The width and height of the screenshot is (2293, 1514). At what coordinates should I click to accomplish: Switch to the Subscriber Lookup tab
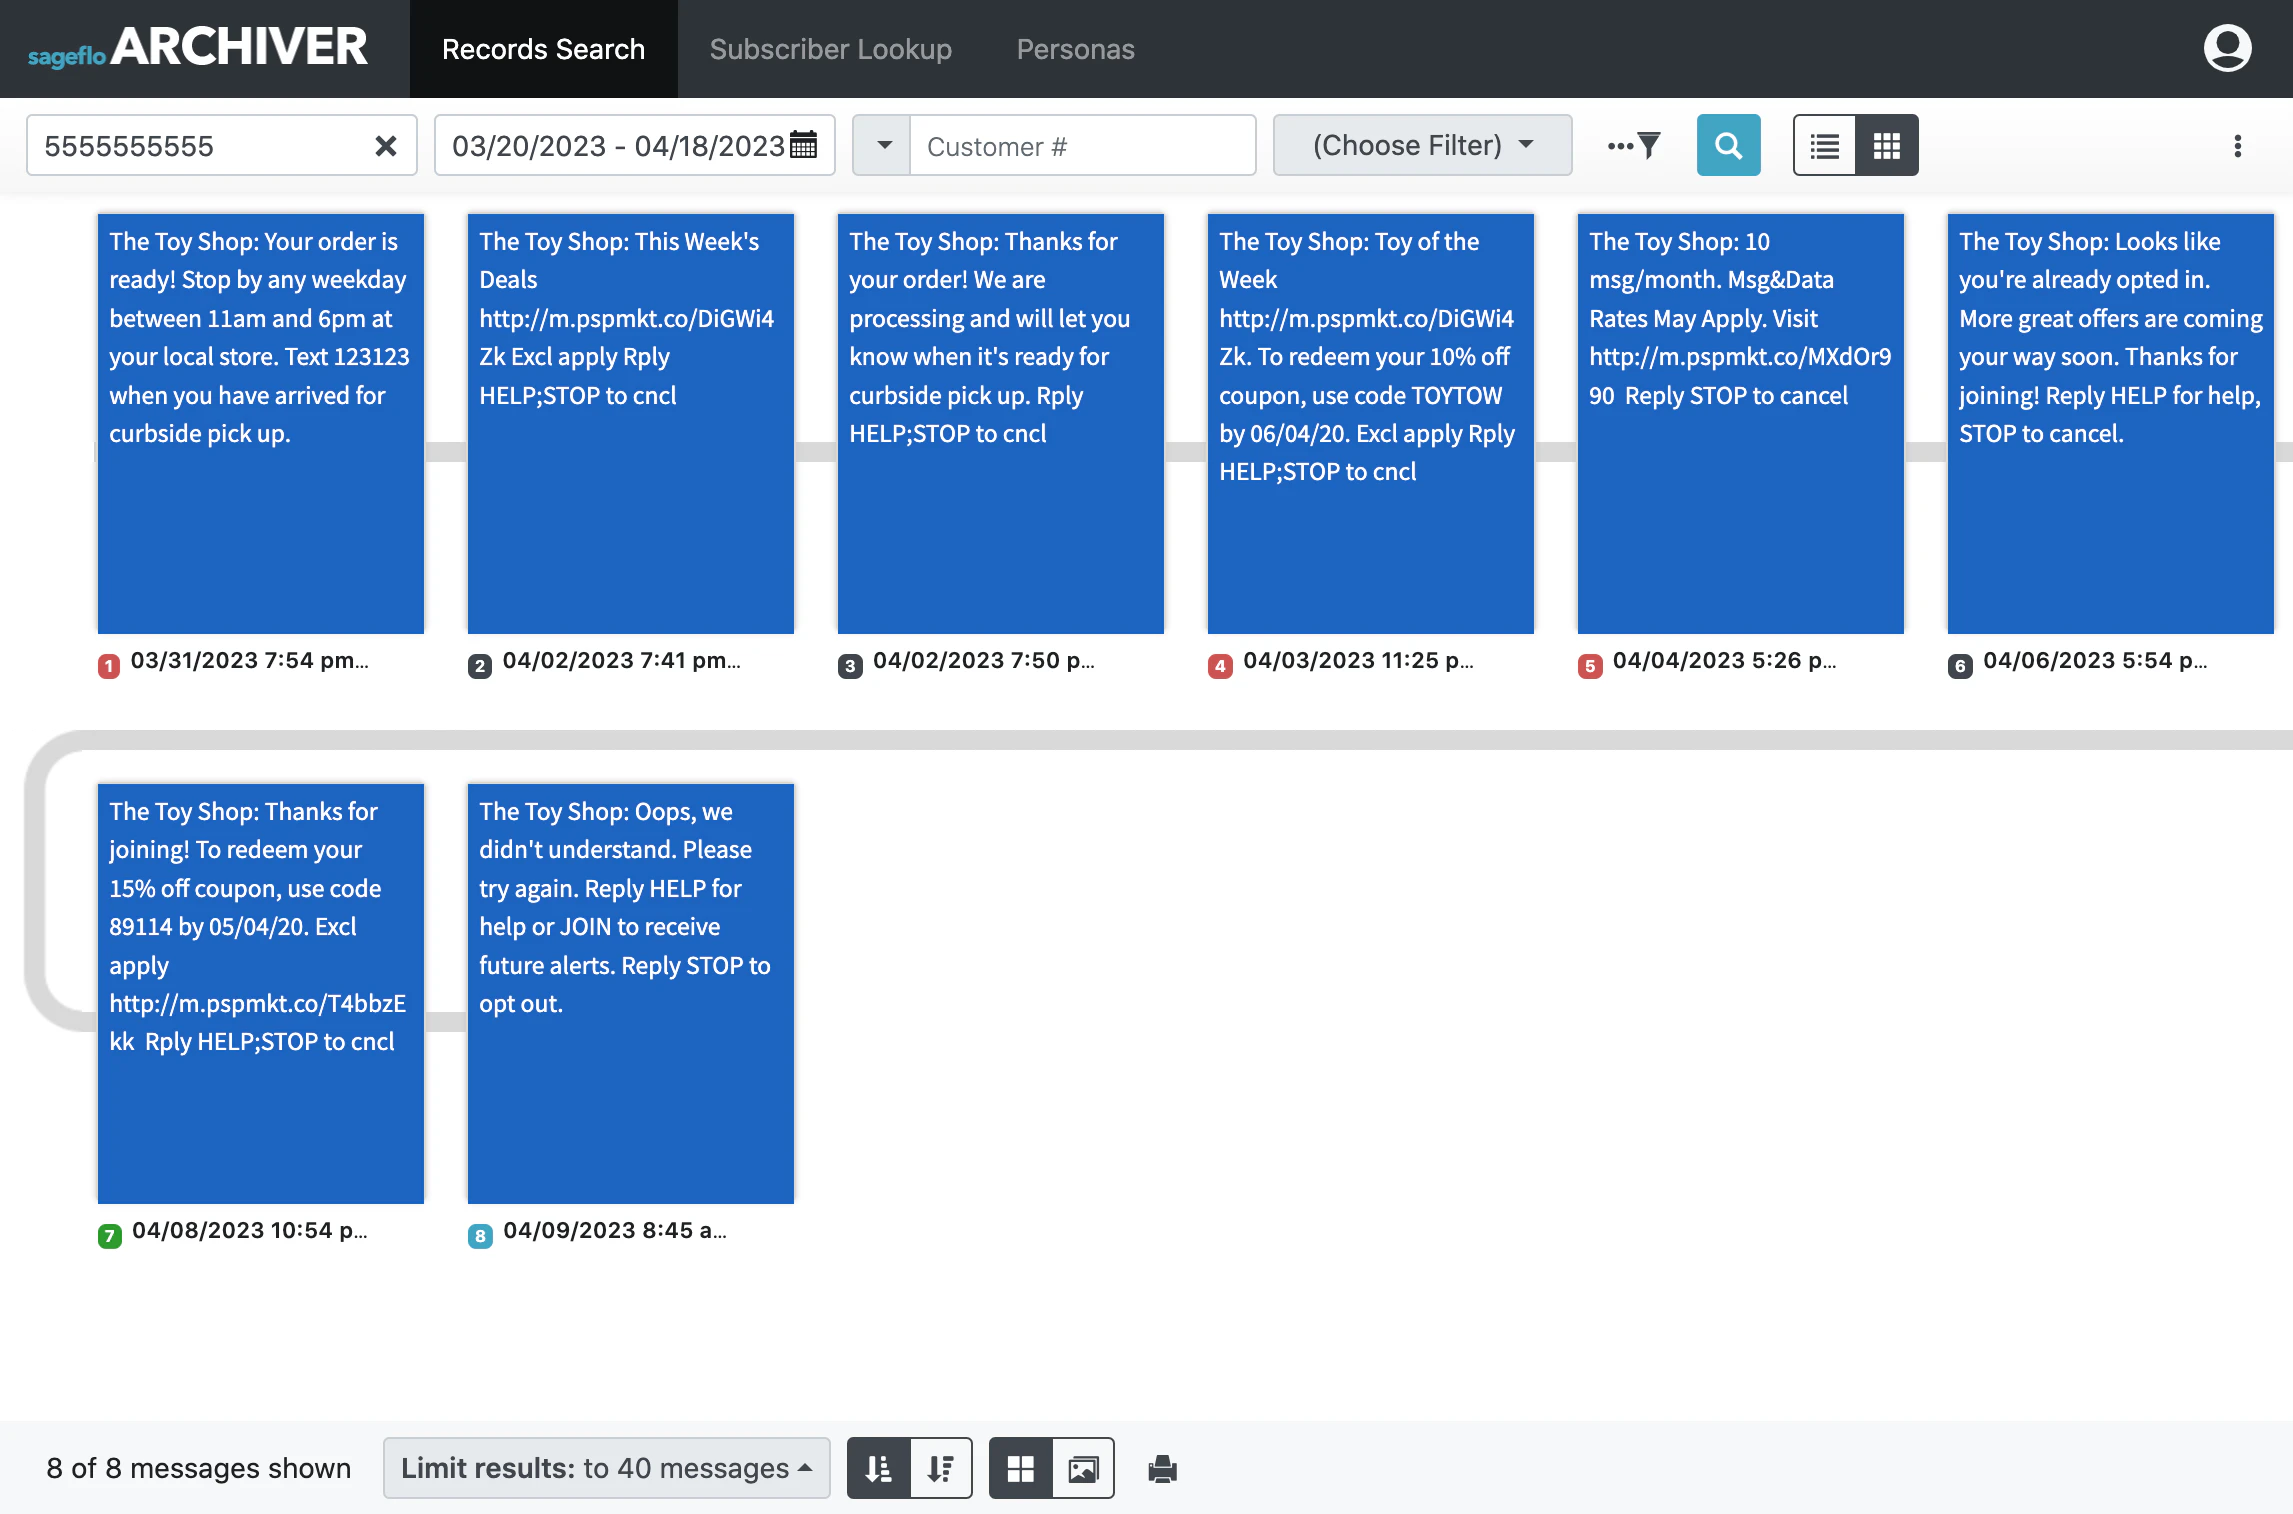point(831,48)
